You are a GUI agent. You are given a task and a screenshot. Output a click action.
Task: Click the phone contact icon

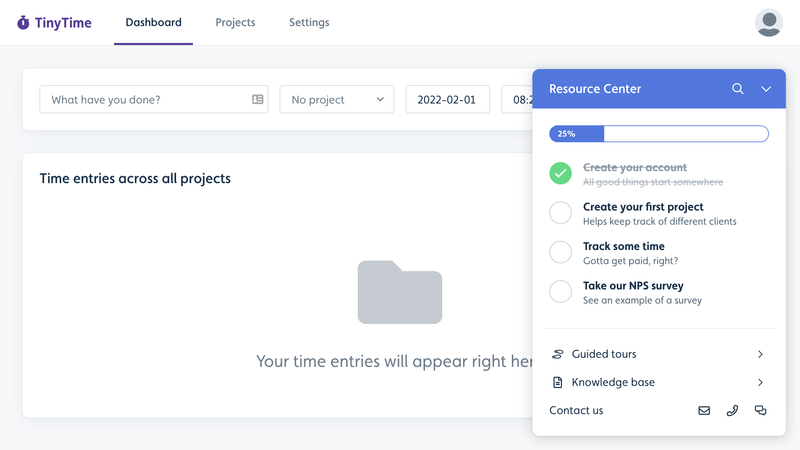click(x=732, y=410)
